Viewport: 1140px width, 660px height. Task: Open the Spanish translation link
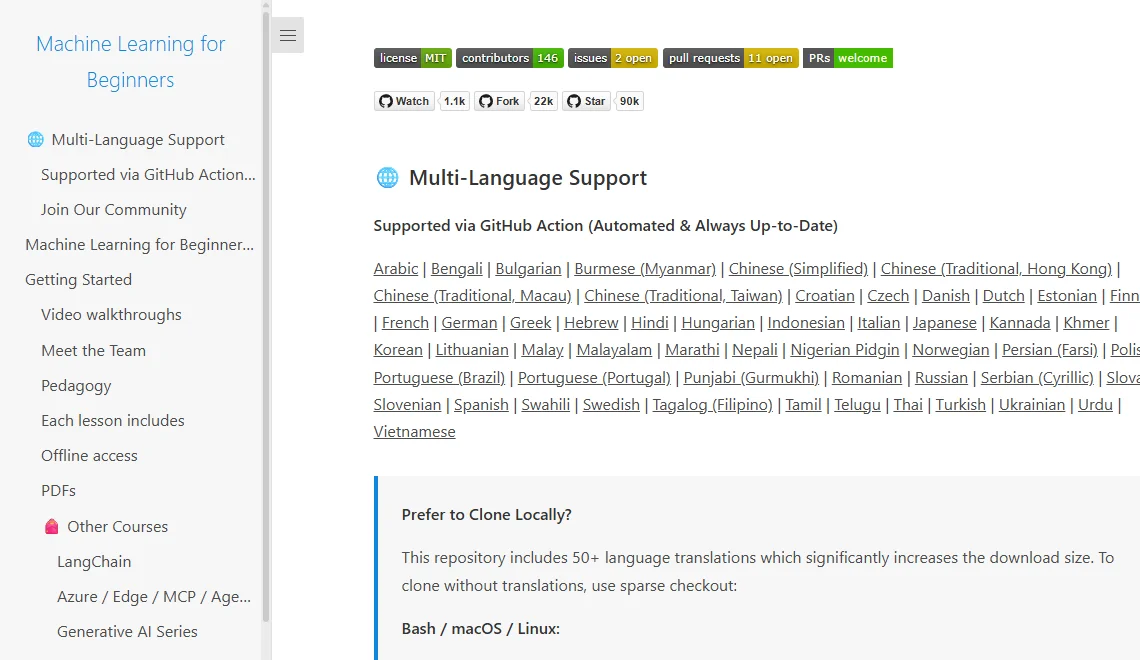pyautogui.click(x=481, y=404)
